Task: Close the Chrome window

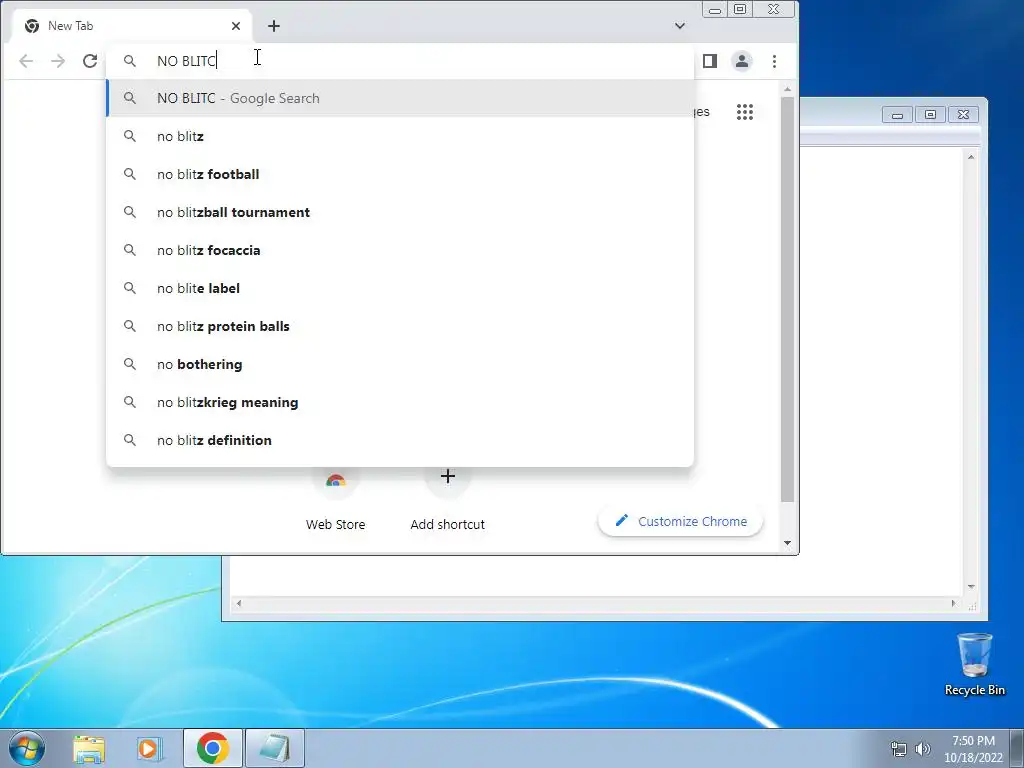Action: [774, 9]
